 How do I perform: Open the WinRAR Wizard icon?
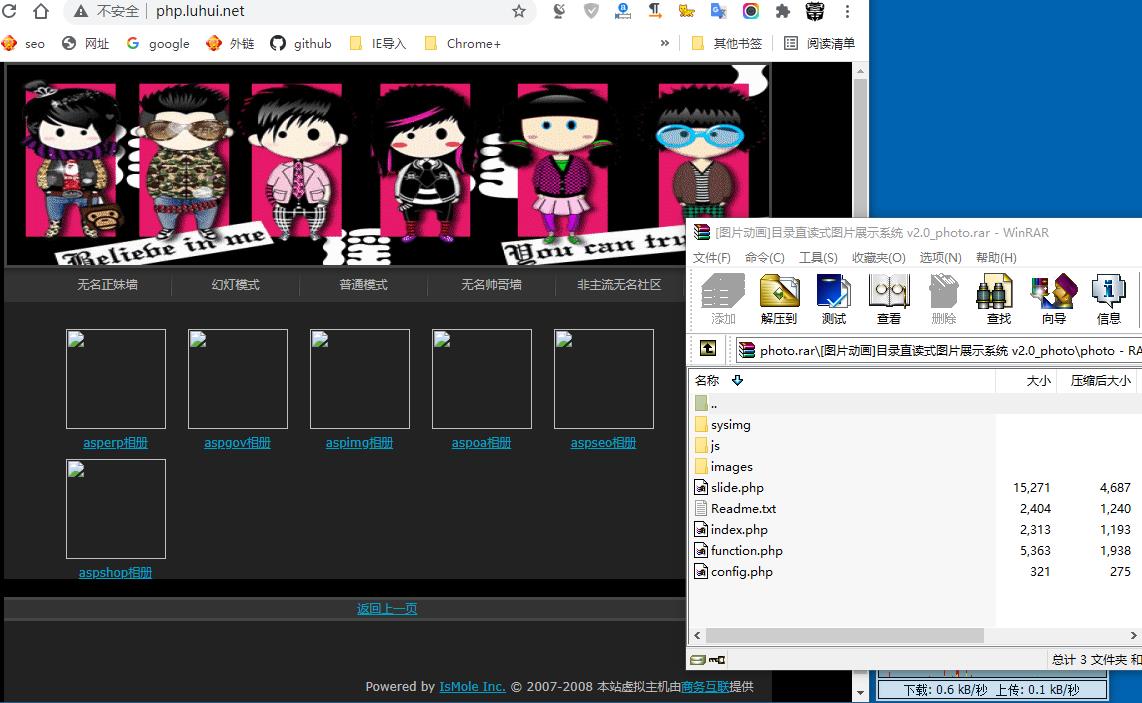pos(1053,291)
